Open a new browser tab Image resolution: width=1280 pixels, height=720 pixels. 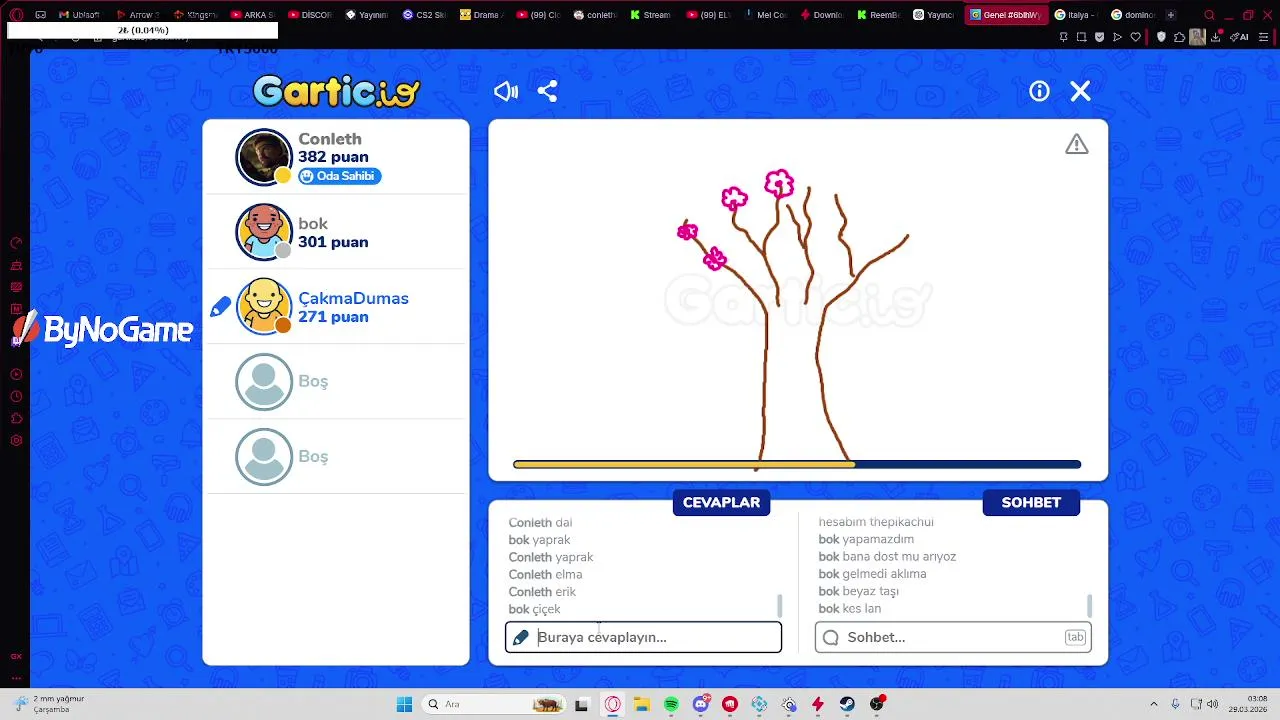tap(1171, 15)
